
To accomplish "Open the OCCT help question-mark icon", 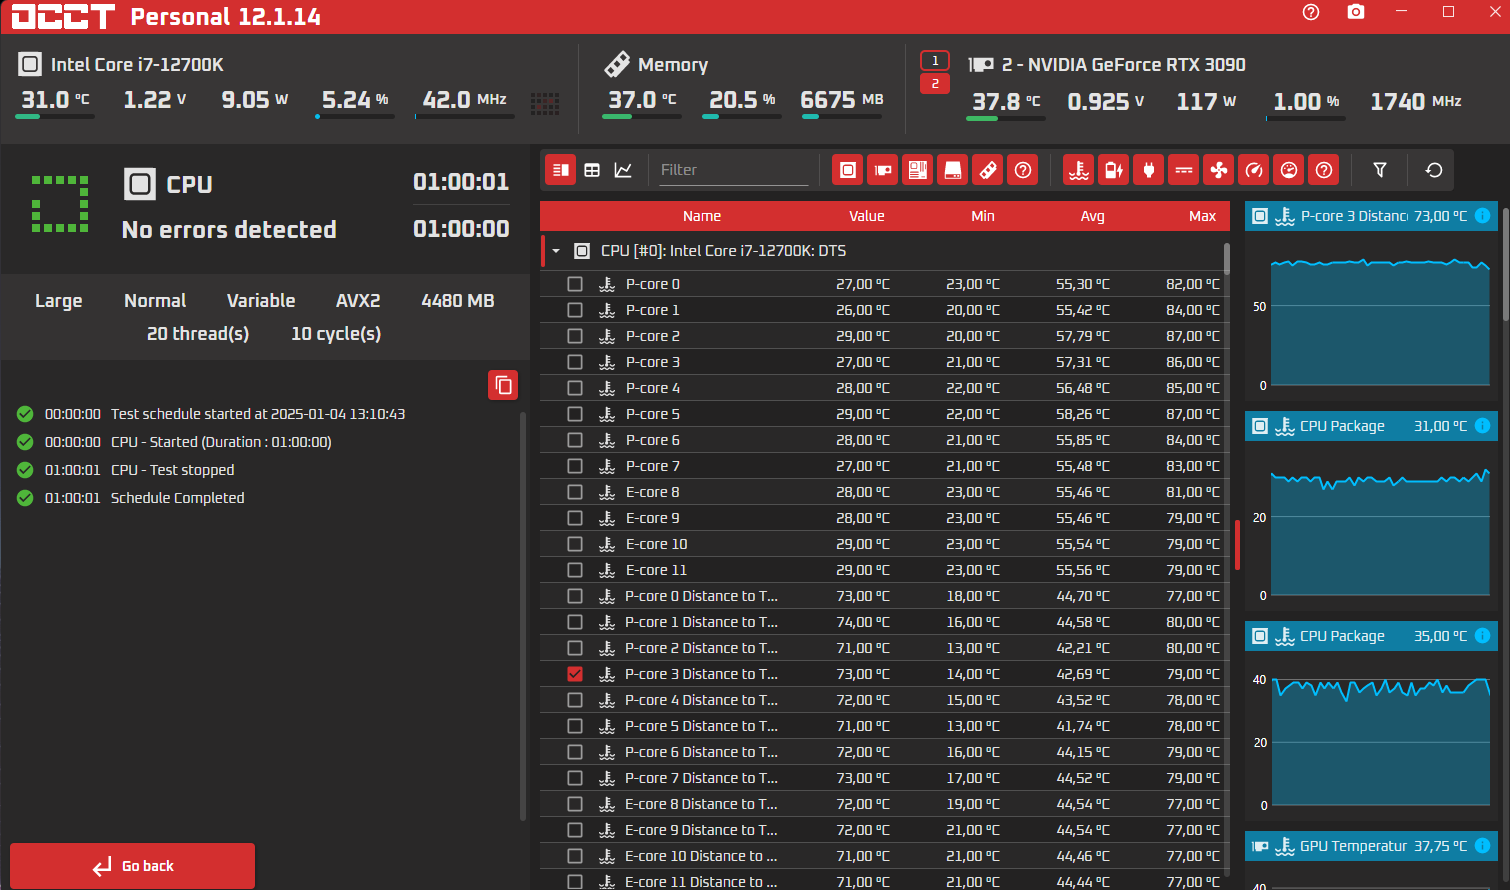I will (x=1311, y=12).
